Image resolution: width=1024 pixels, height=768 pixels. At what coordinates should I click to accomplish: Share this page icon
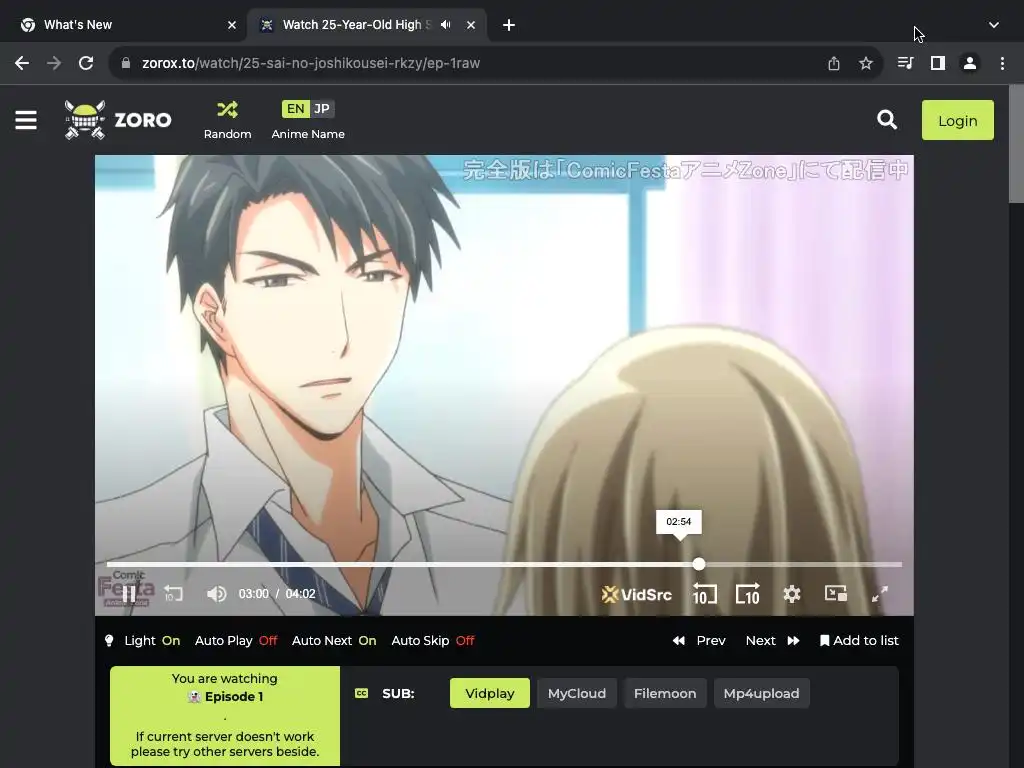[833, 63]
